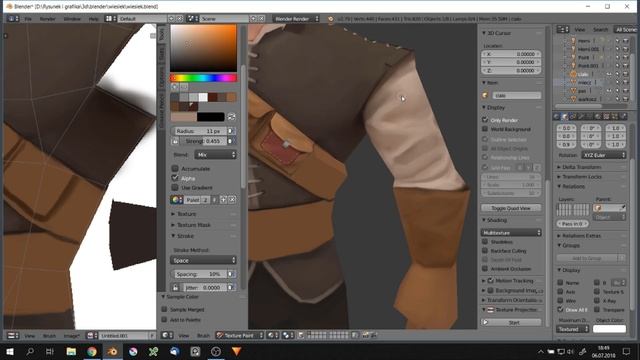Click the pivot point selector icon
The image size is (640, 360).
click(x=288, y=335)
